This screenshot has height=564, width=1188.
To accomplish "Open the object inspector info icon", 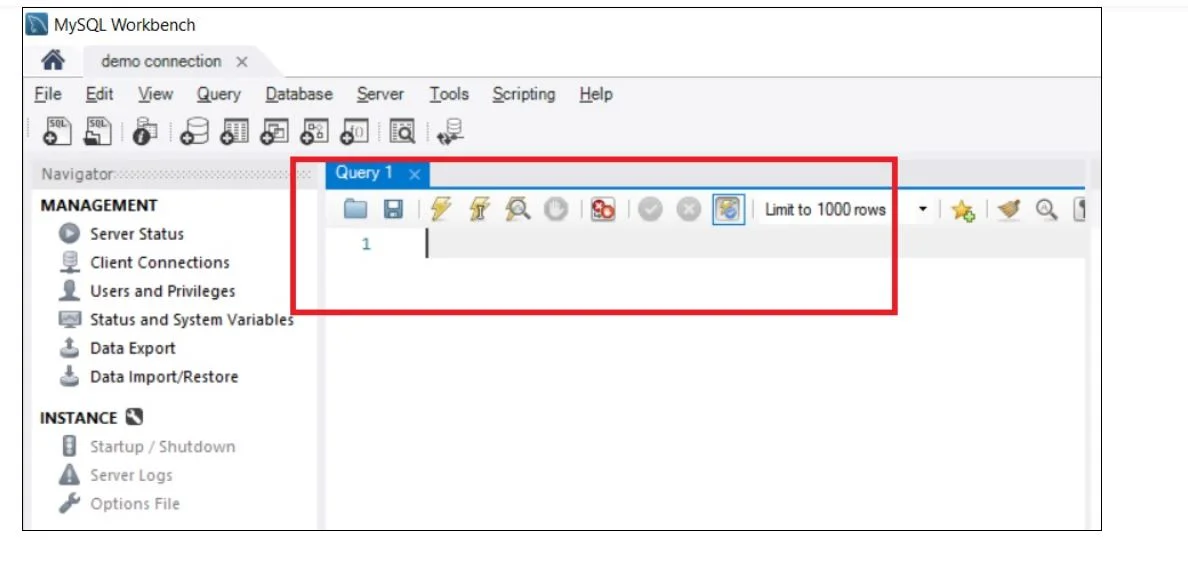I will (144, 130).
